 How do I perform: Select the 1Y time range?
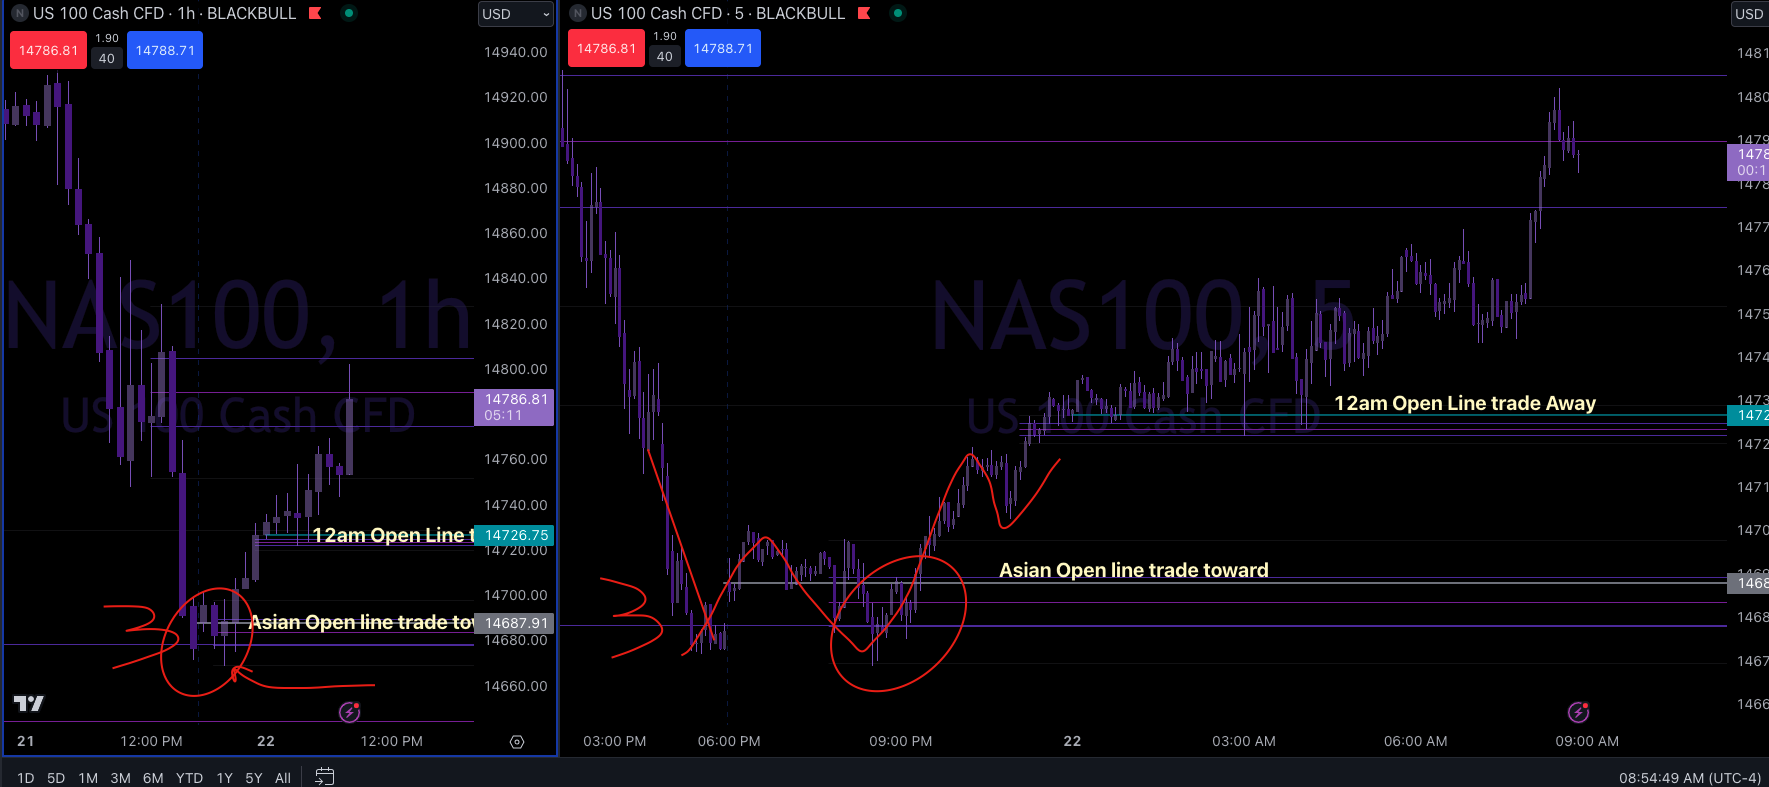pos(225,778)
